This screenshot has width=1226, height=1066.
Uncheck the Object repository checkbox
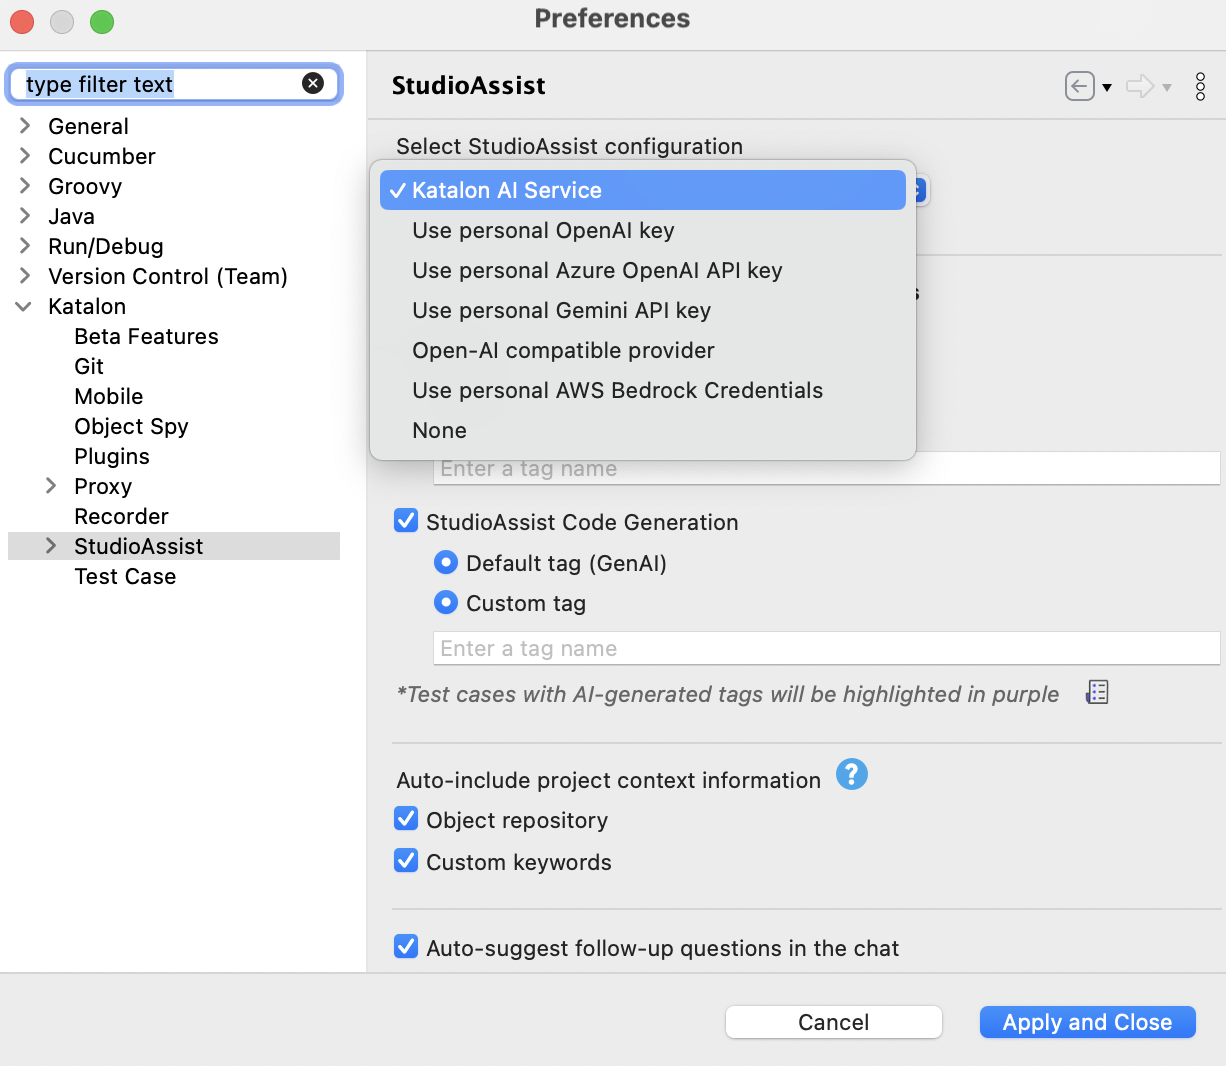406,819
